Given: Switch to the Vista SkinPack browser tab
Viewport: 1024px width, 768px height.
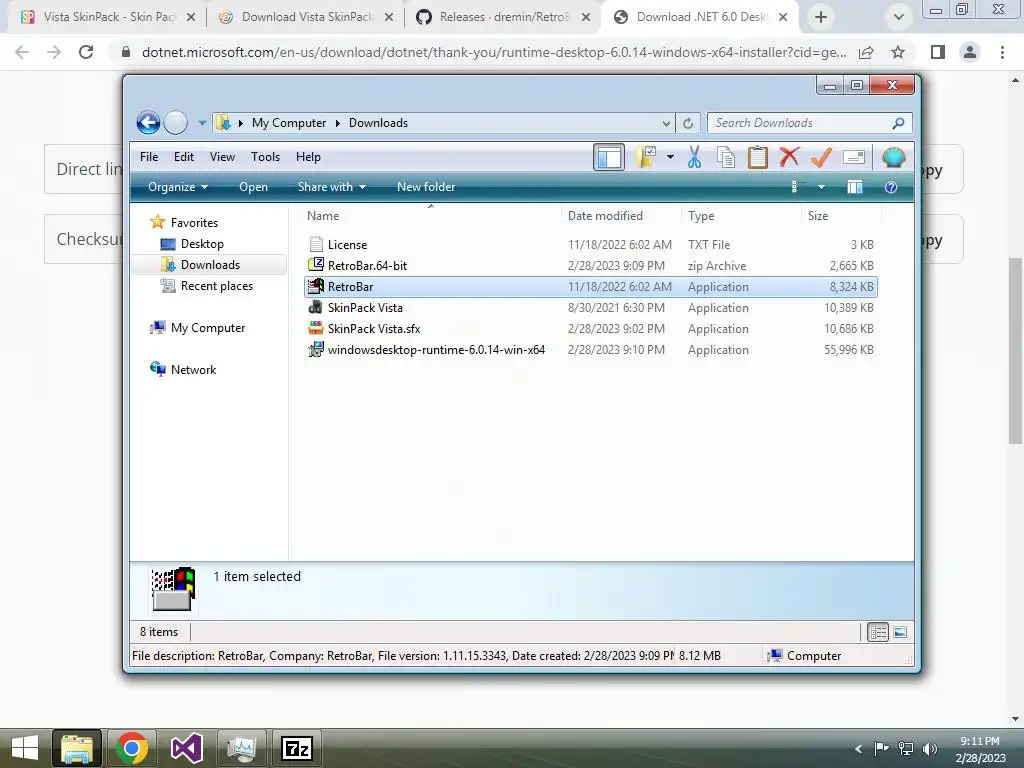Looking at the screenshot, I should 108,17.
